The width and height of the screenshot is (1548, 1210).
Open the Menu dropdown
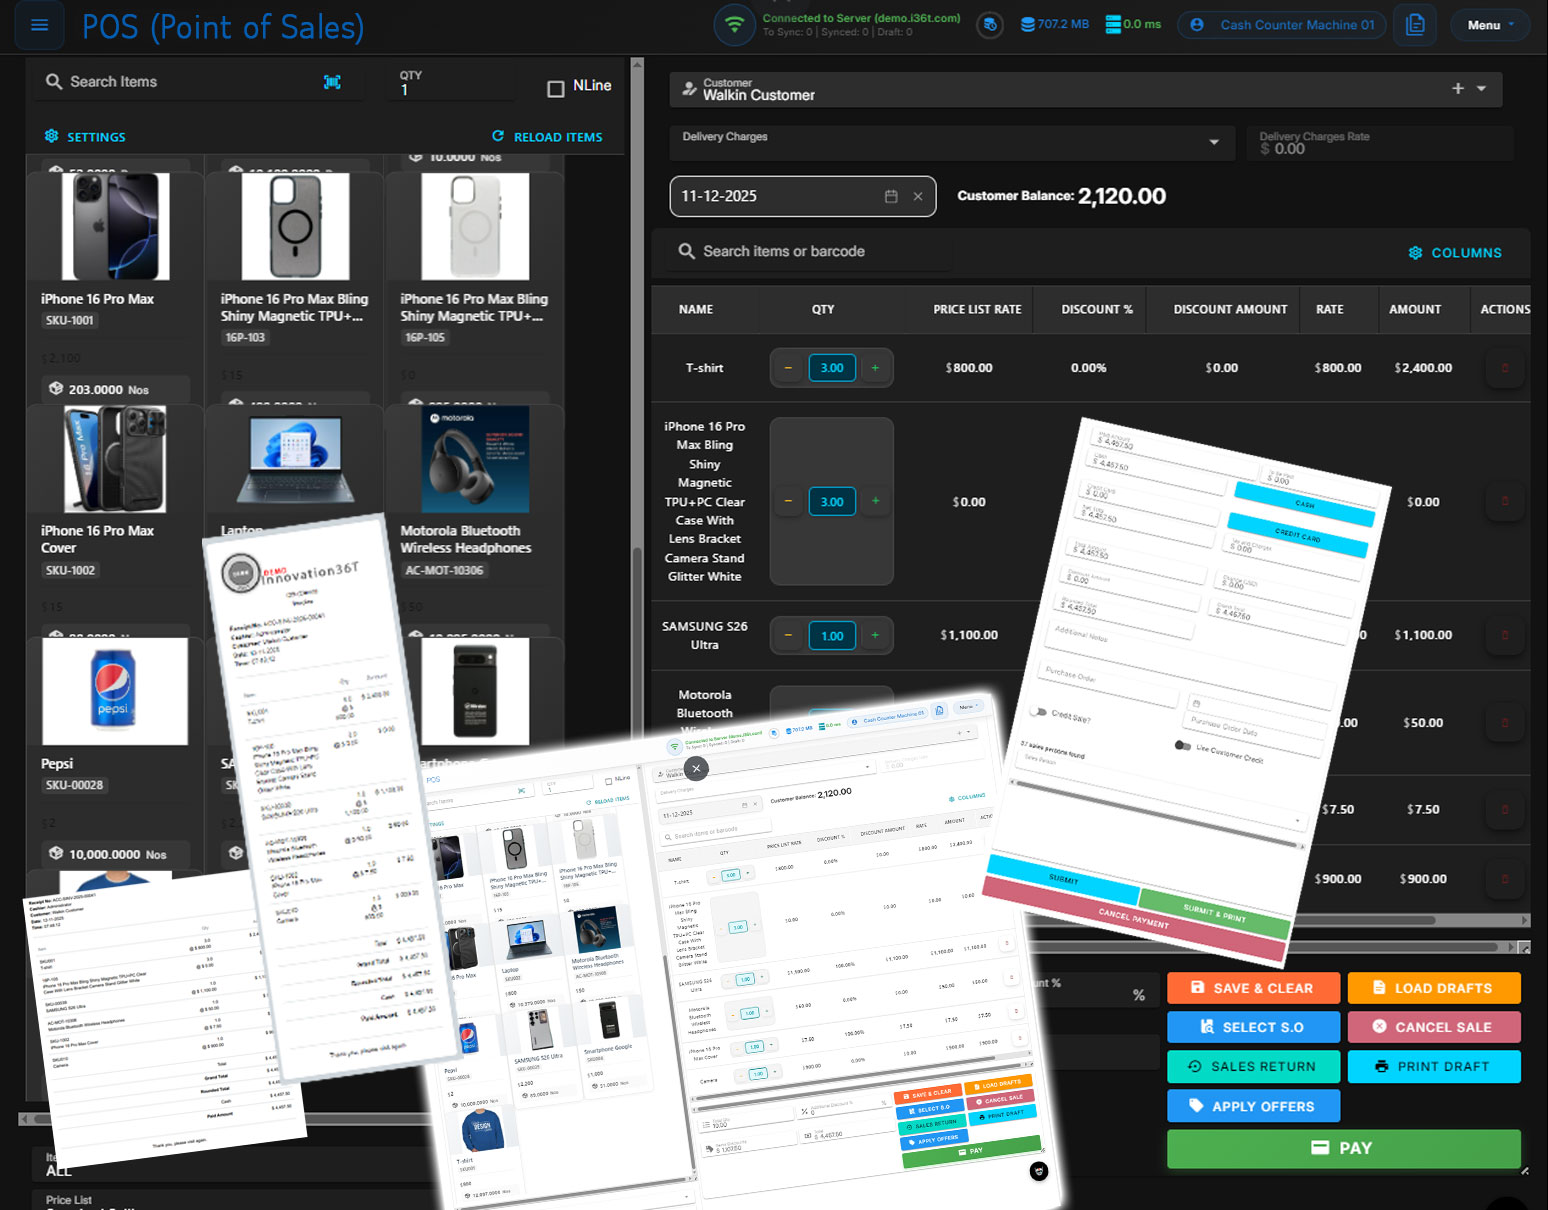coord(1490,25)
